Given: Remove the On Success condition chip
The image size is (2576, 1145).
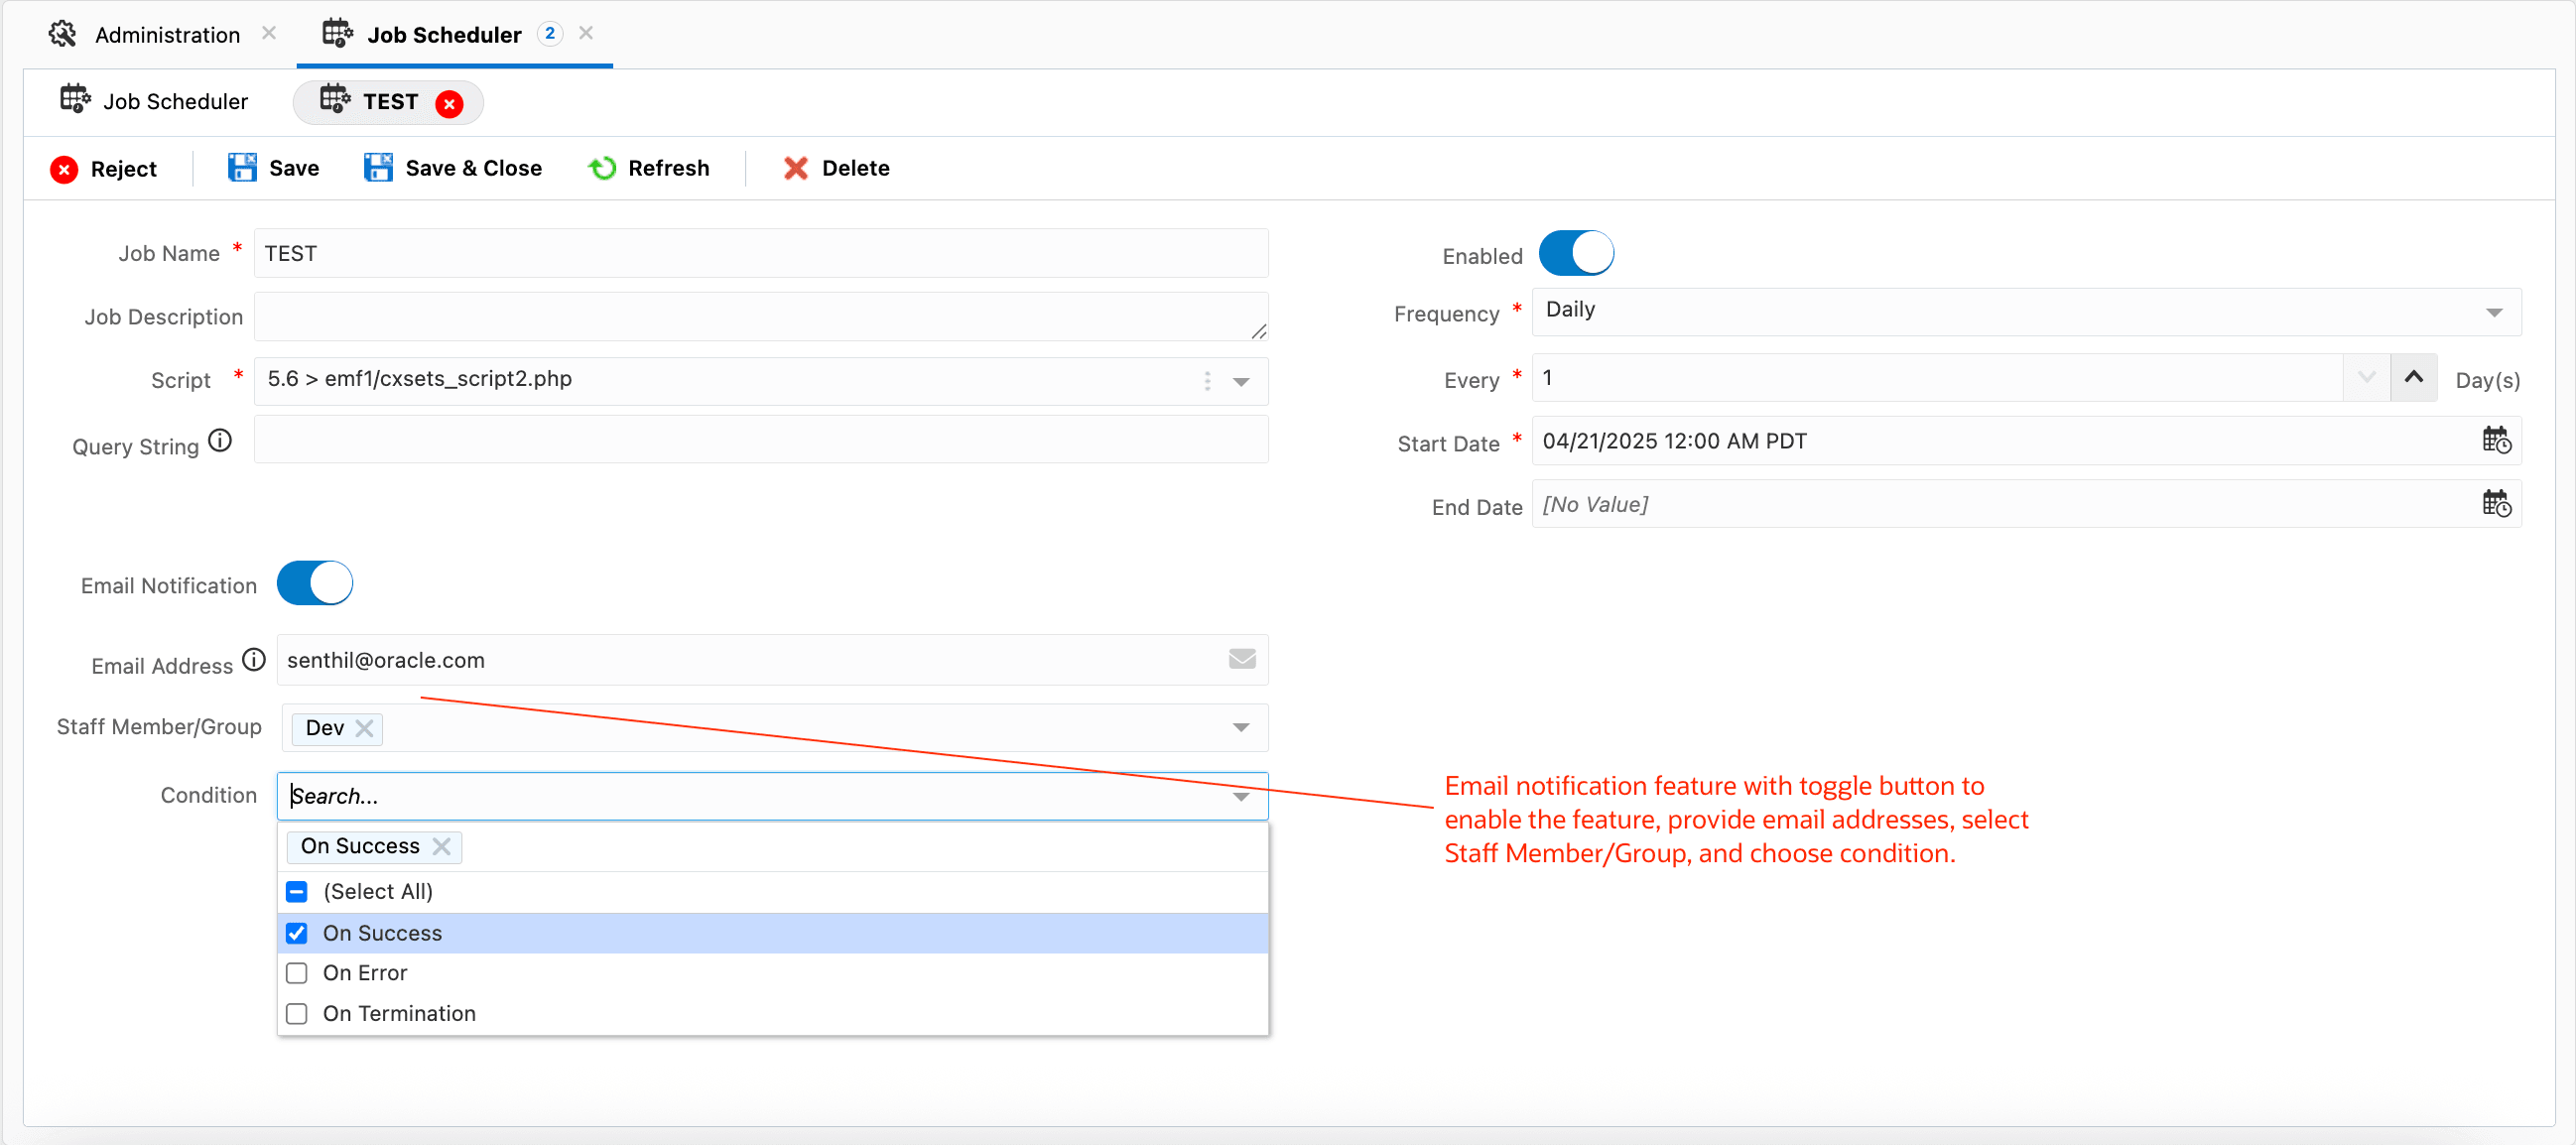Looking at the screenshot, I should [441, 847].
